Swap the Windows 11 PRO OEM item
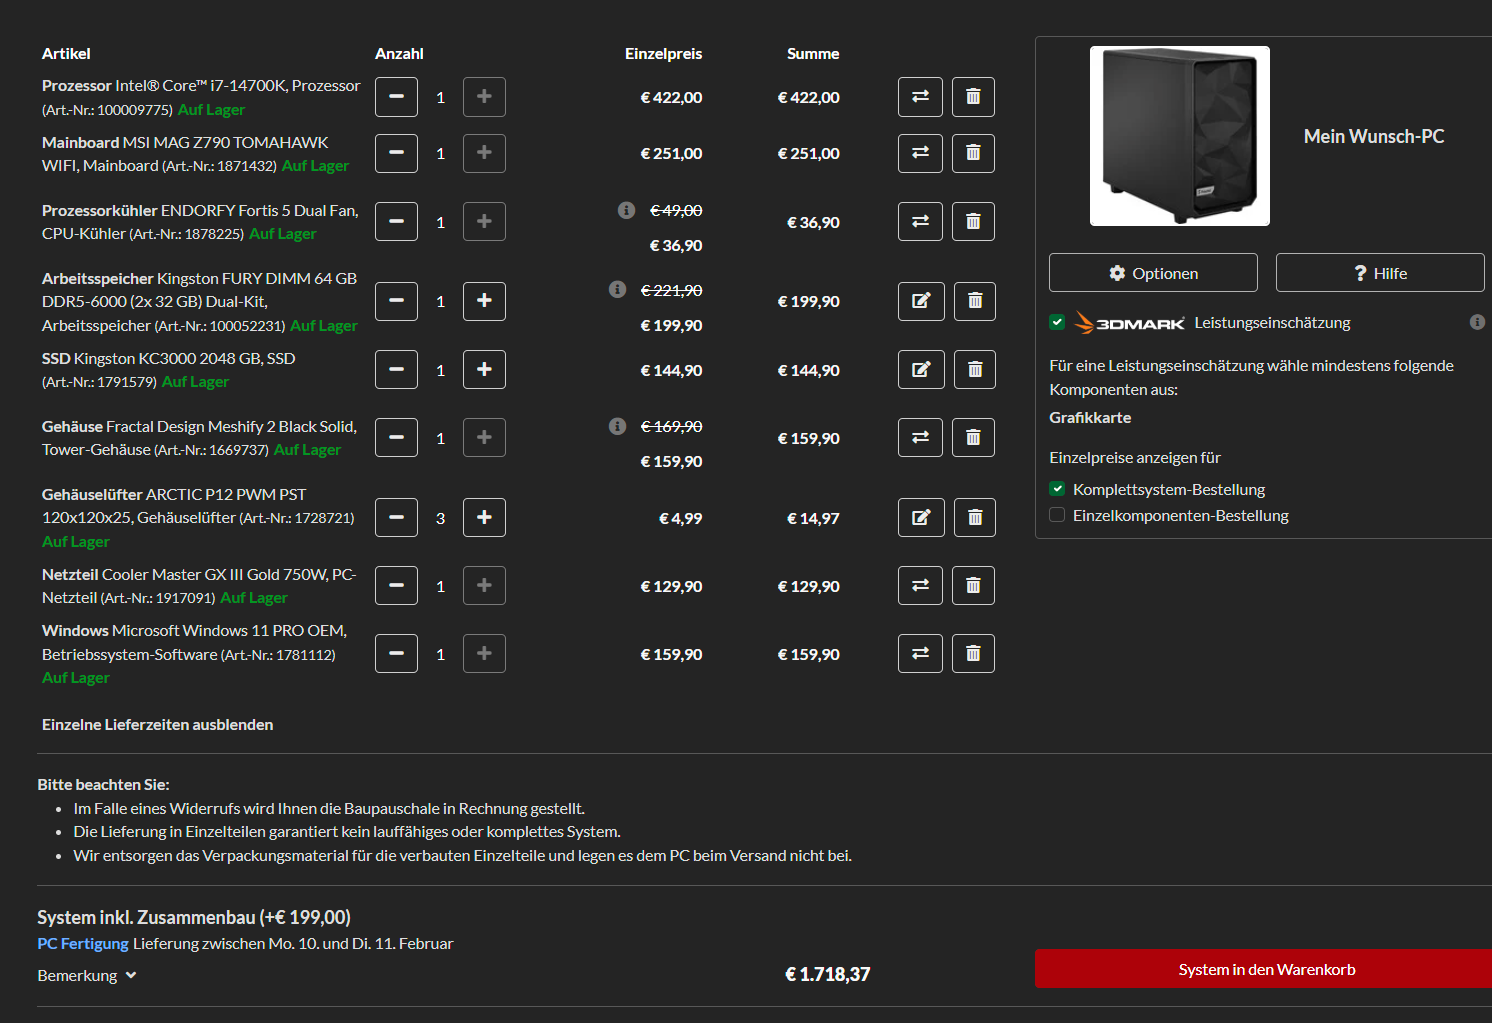 coord(920,653)
